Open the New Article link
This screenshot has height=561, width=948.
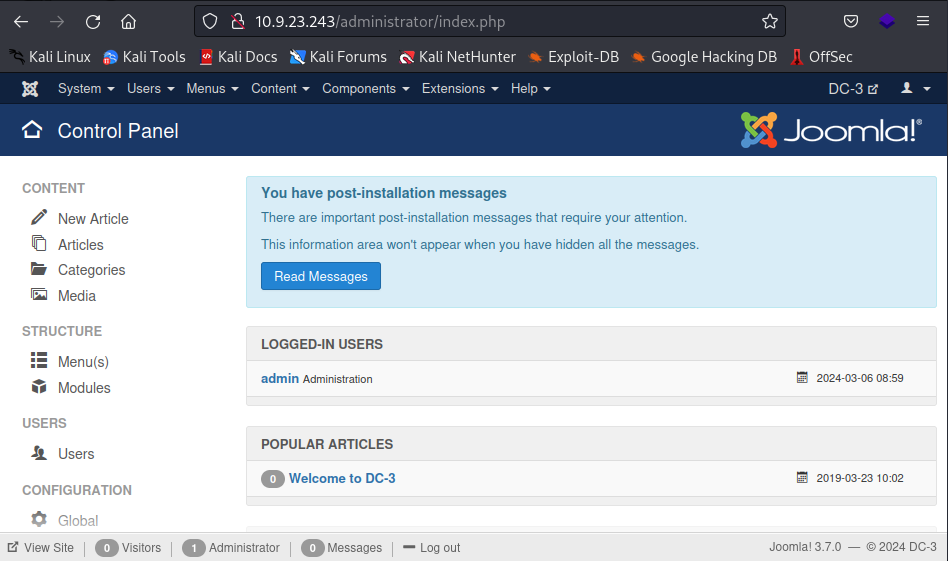[93, 218]
